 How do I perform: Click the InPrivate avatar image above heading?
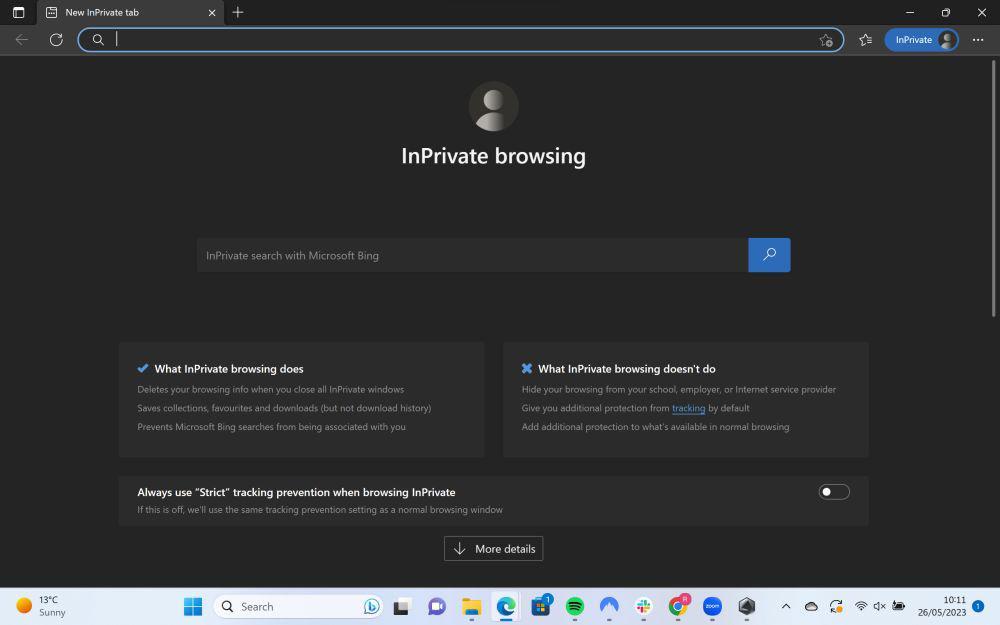[494, 107]
